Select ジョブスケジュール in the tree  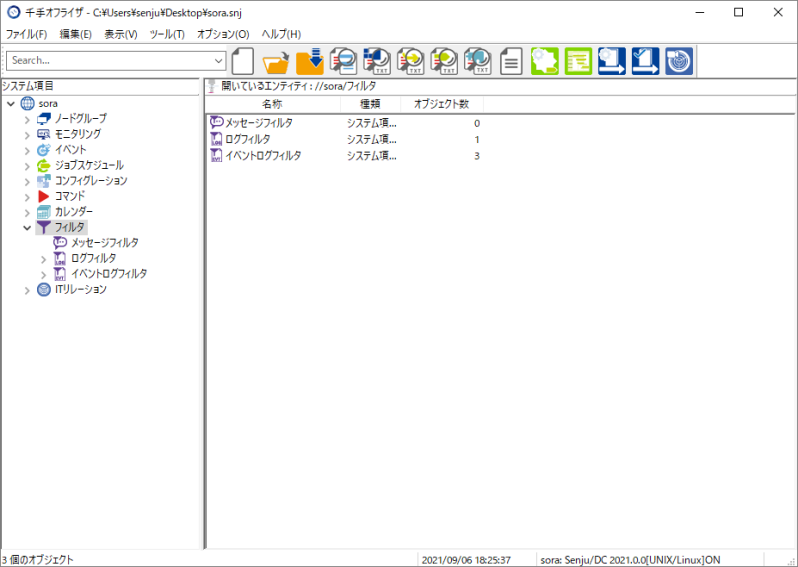(x=89, y=165)
